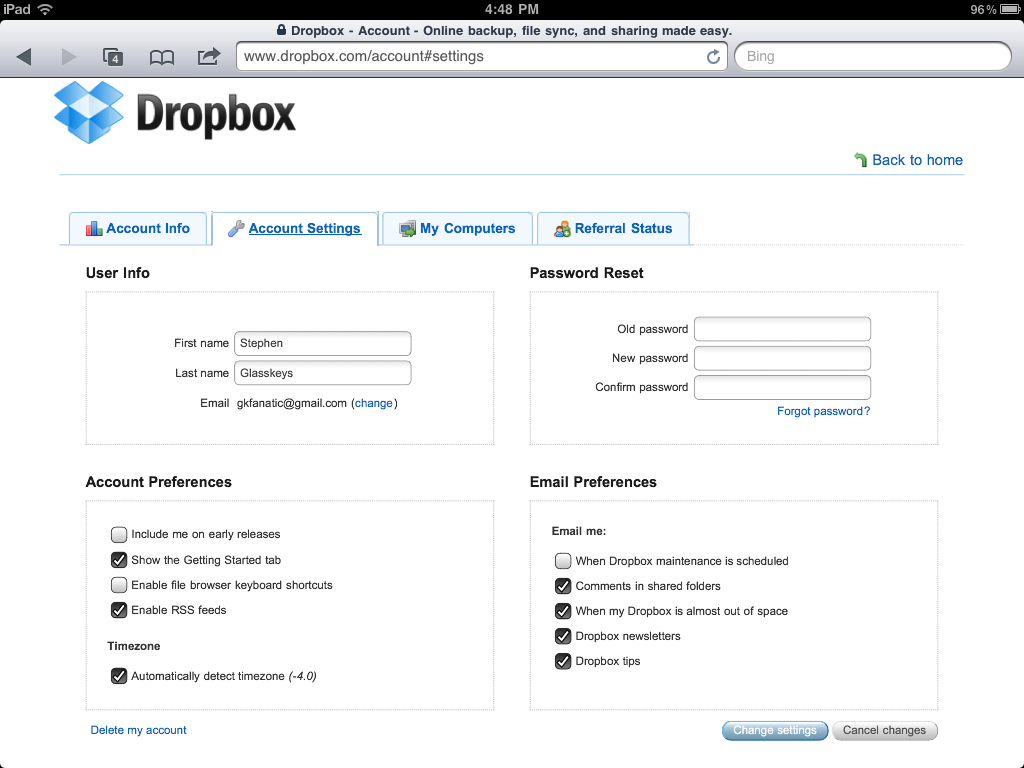Open the Referral Status tab
Viewport: 1024px width, 768px height.
(613, 228)
